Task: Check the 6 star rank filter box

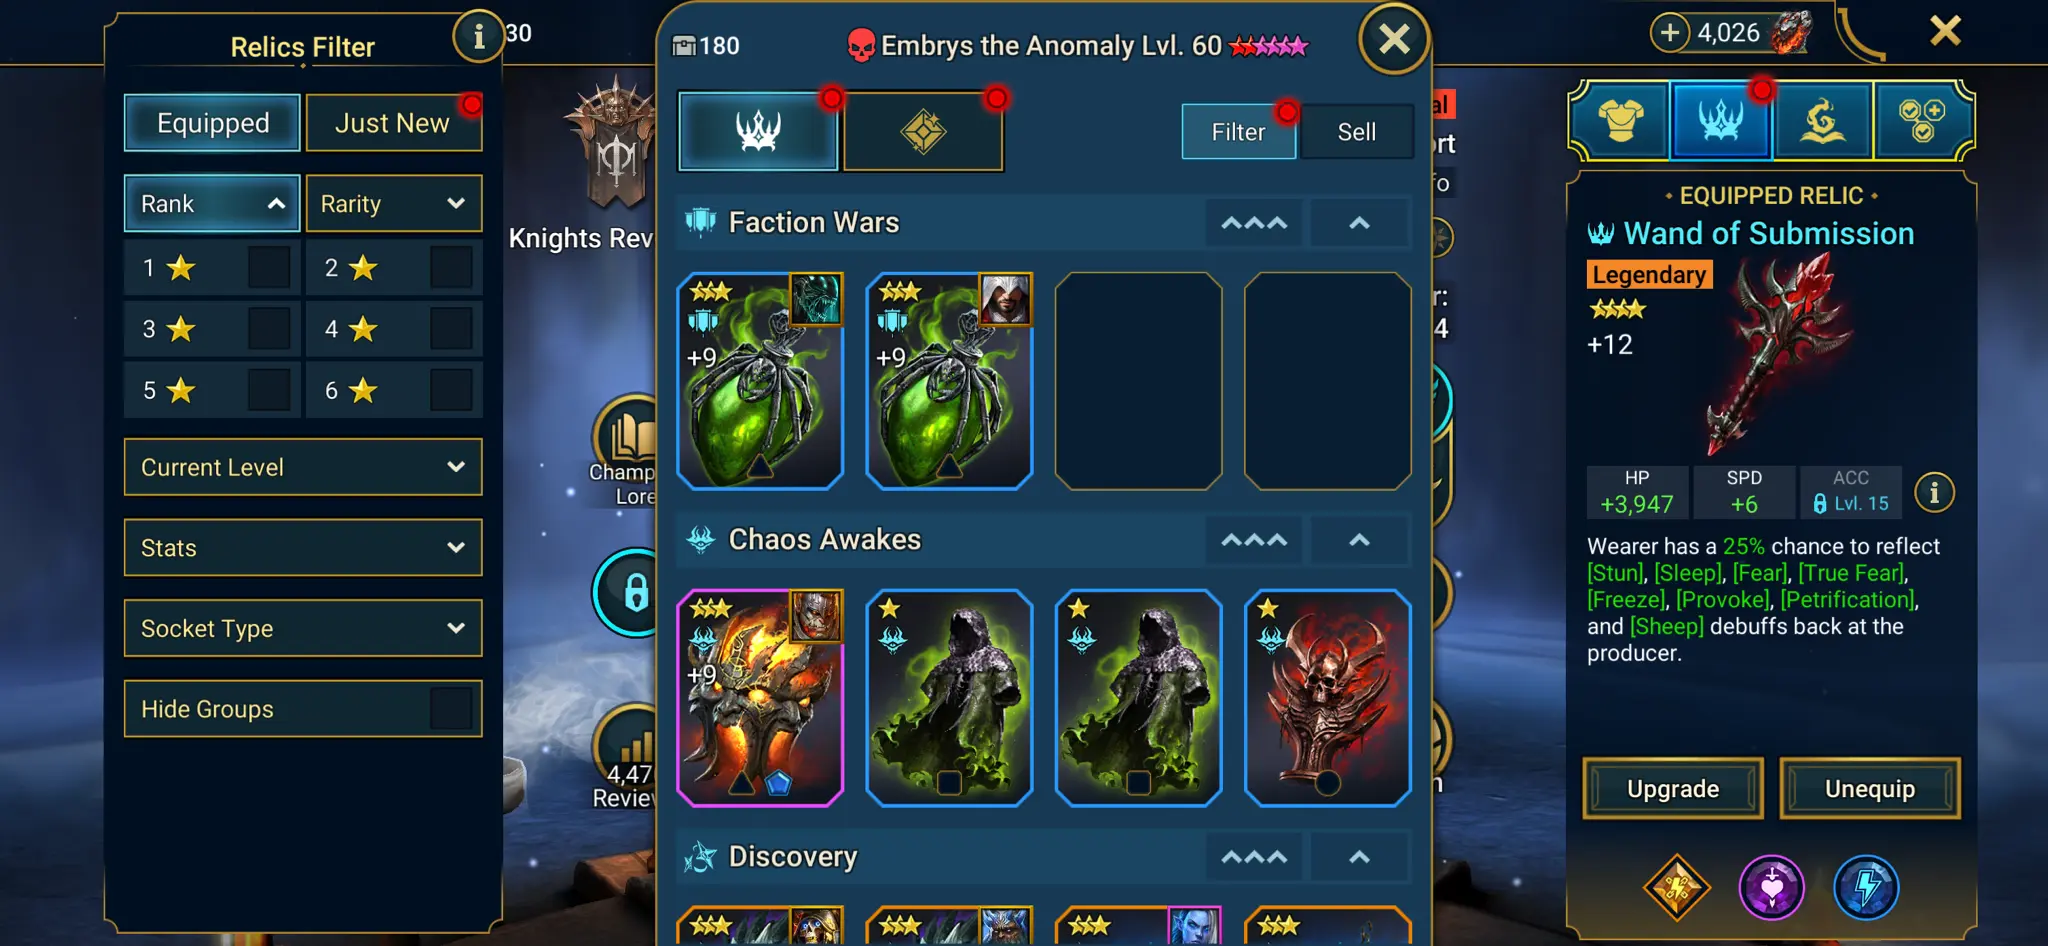Action: [451, 390]
